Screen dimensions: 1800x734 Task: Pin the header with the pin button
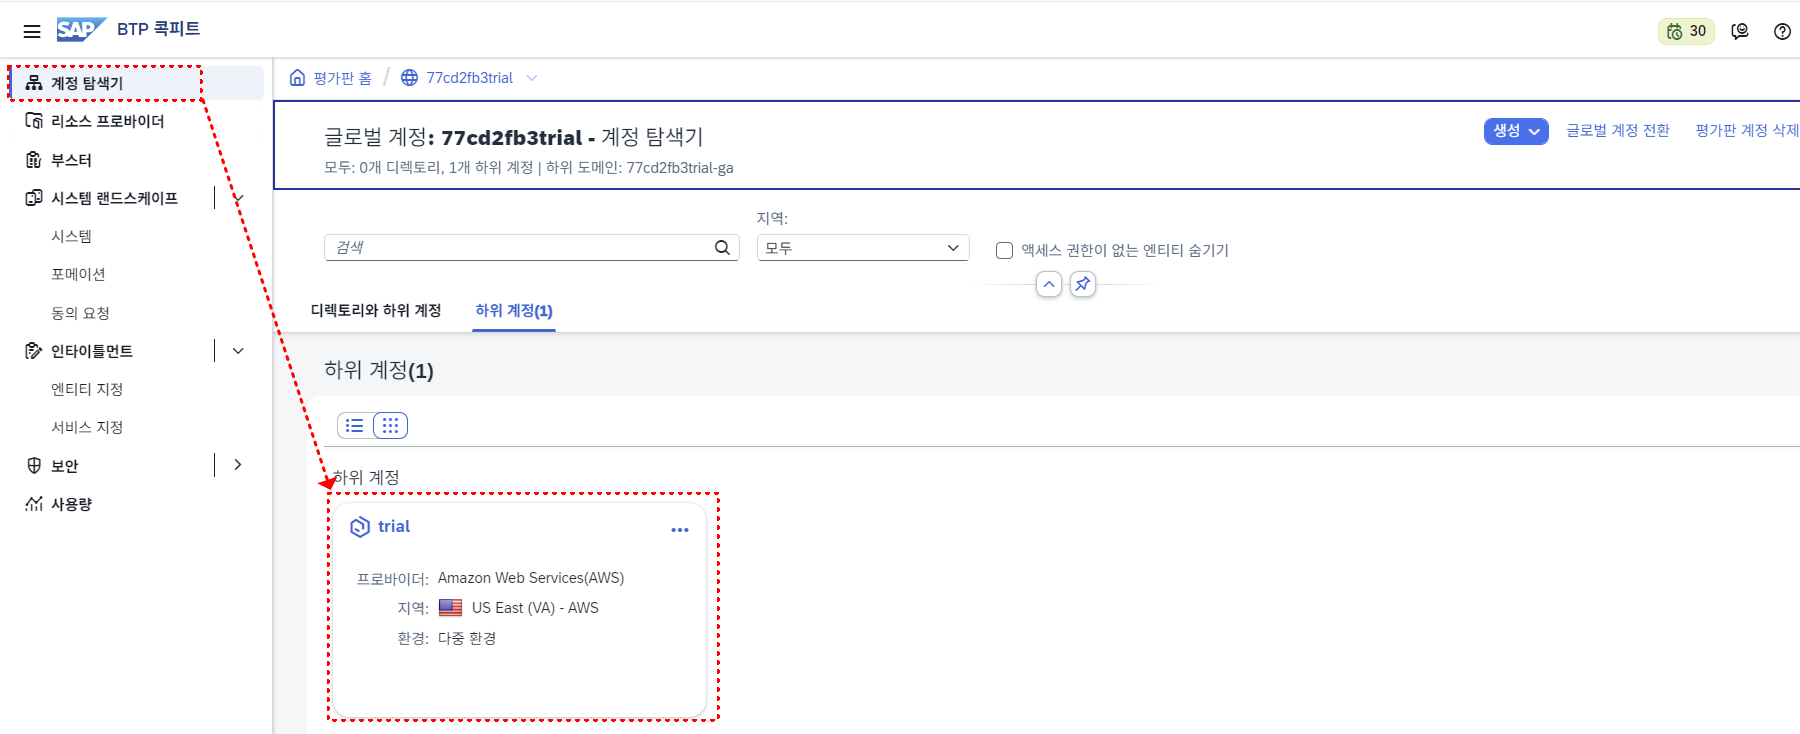(1082, 284)
